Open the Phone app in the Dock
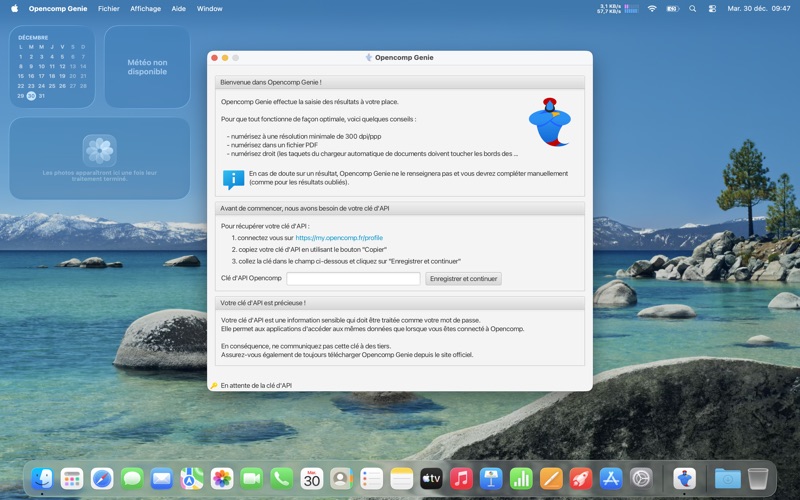Screen dimensions: 800x500 [x=282, y=479]
